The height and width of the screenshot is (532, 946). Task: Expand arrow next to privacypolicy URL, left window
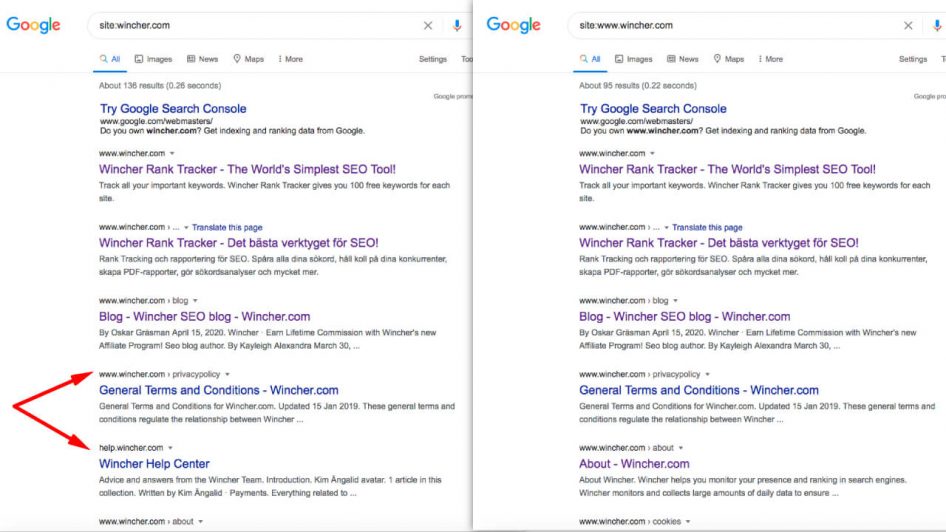coord(227,375)
